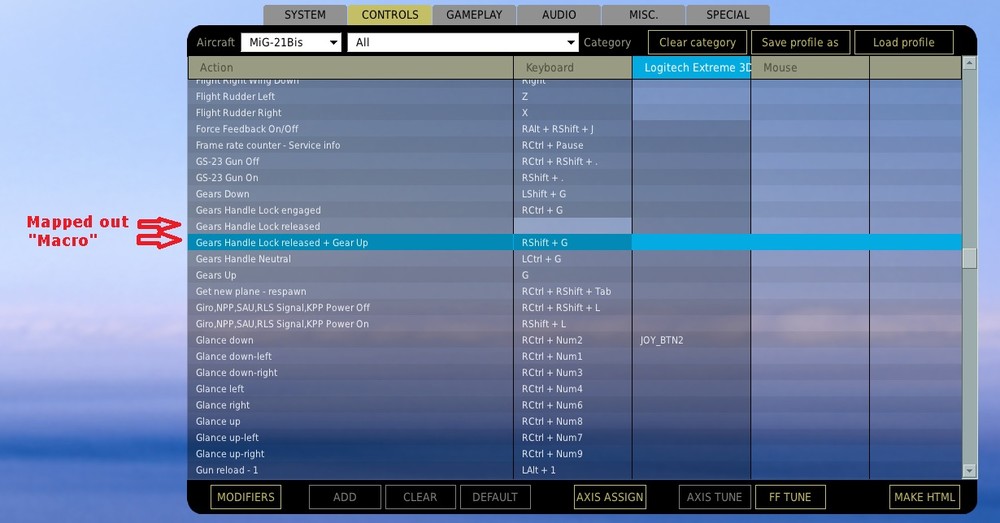Open the AXIS ASSIGN panel

tap(610, 497)
